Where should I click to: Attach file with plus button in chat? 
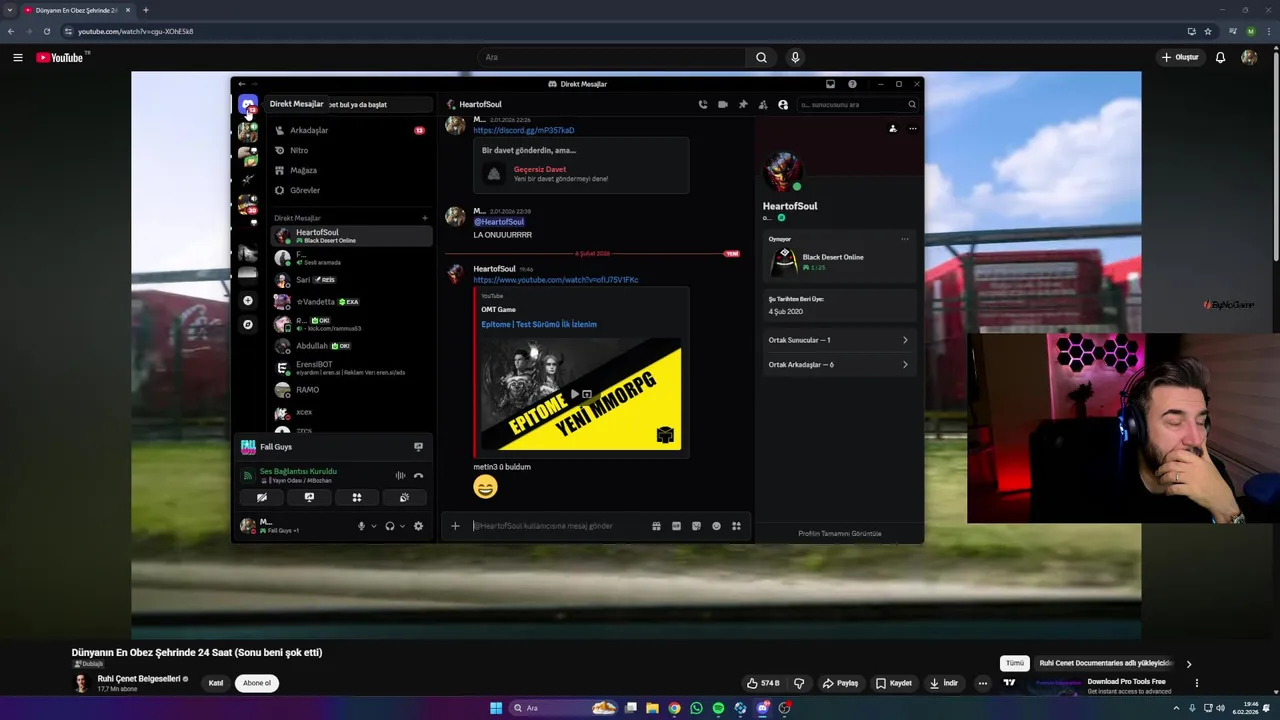455,526
